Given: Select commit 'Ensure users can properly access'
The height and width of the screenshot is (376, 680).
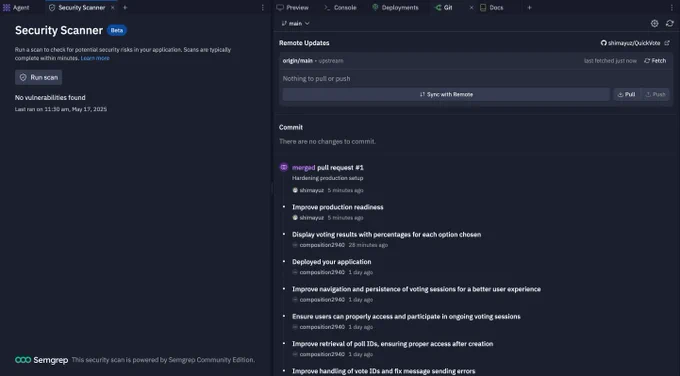Looking at the screenshot, I should click(x=406, y=317).
